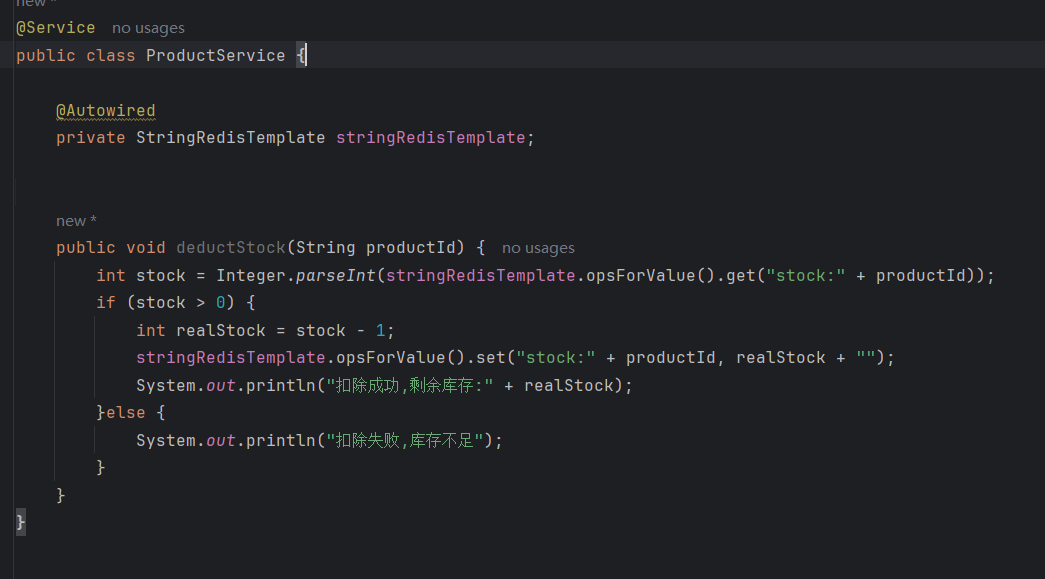This screenshot has width=1045, height=579.
Task: Click the 'void' keyword in method declaration
Action: [x=146, y=248]
